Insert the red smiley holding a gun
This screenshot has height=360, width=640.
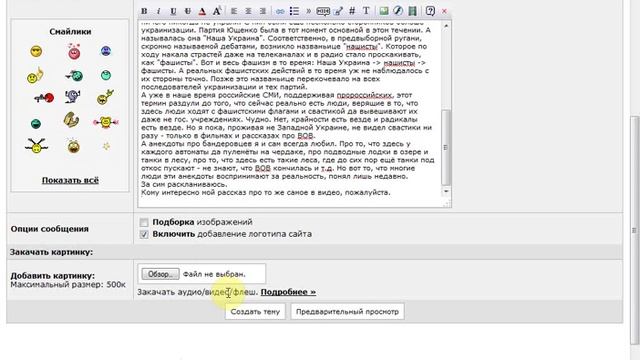[44, 98]
